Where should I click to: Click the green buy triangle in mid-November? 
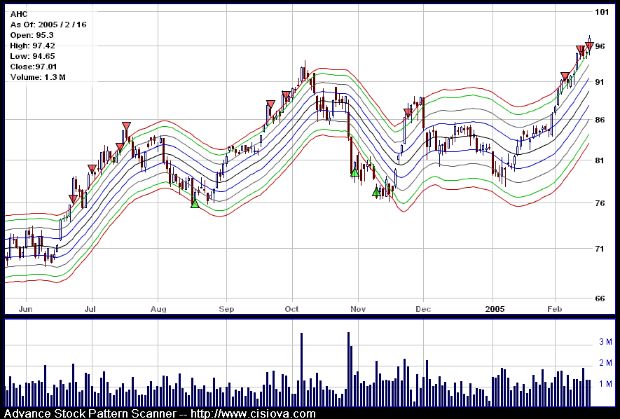376,192
